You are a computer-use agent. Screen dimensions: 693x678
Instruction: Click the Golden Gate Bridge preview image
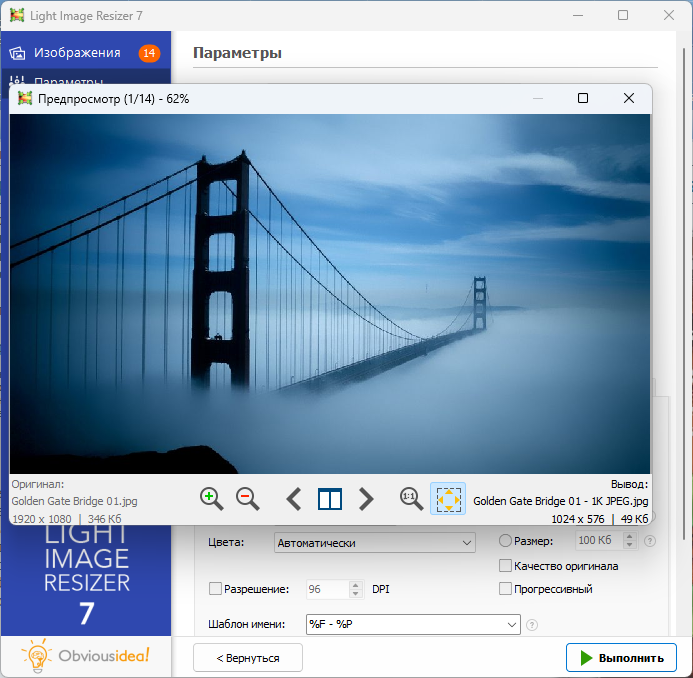coord(330,292)
